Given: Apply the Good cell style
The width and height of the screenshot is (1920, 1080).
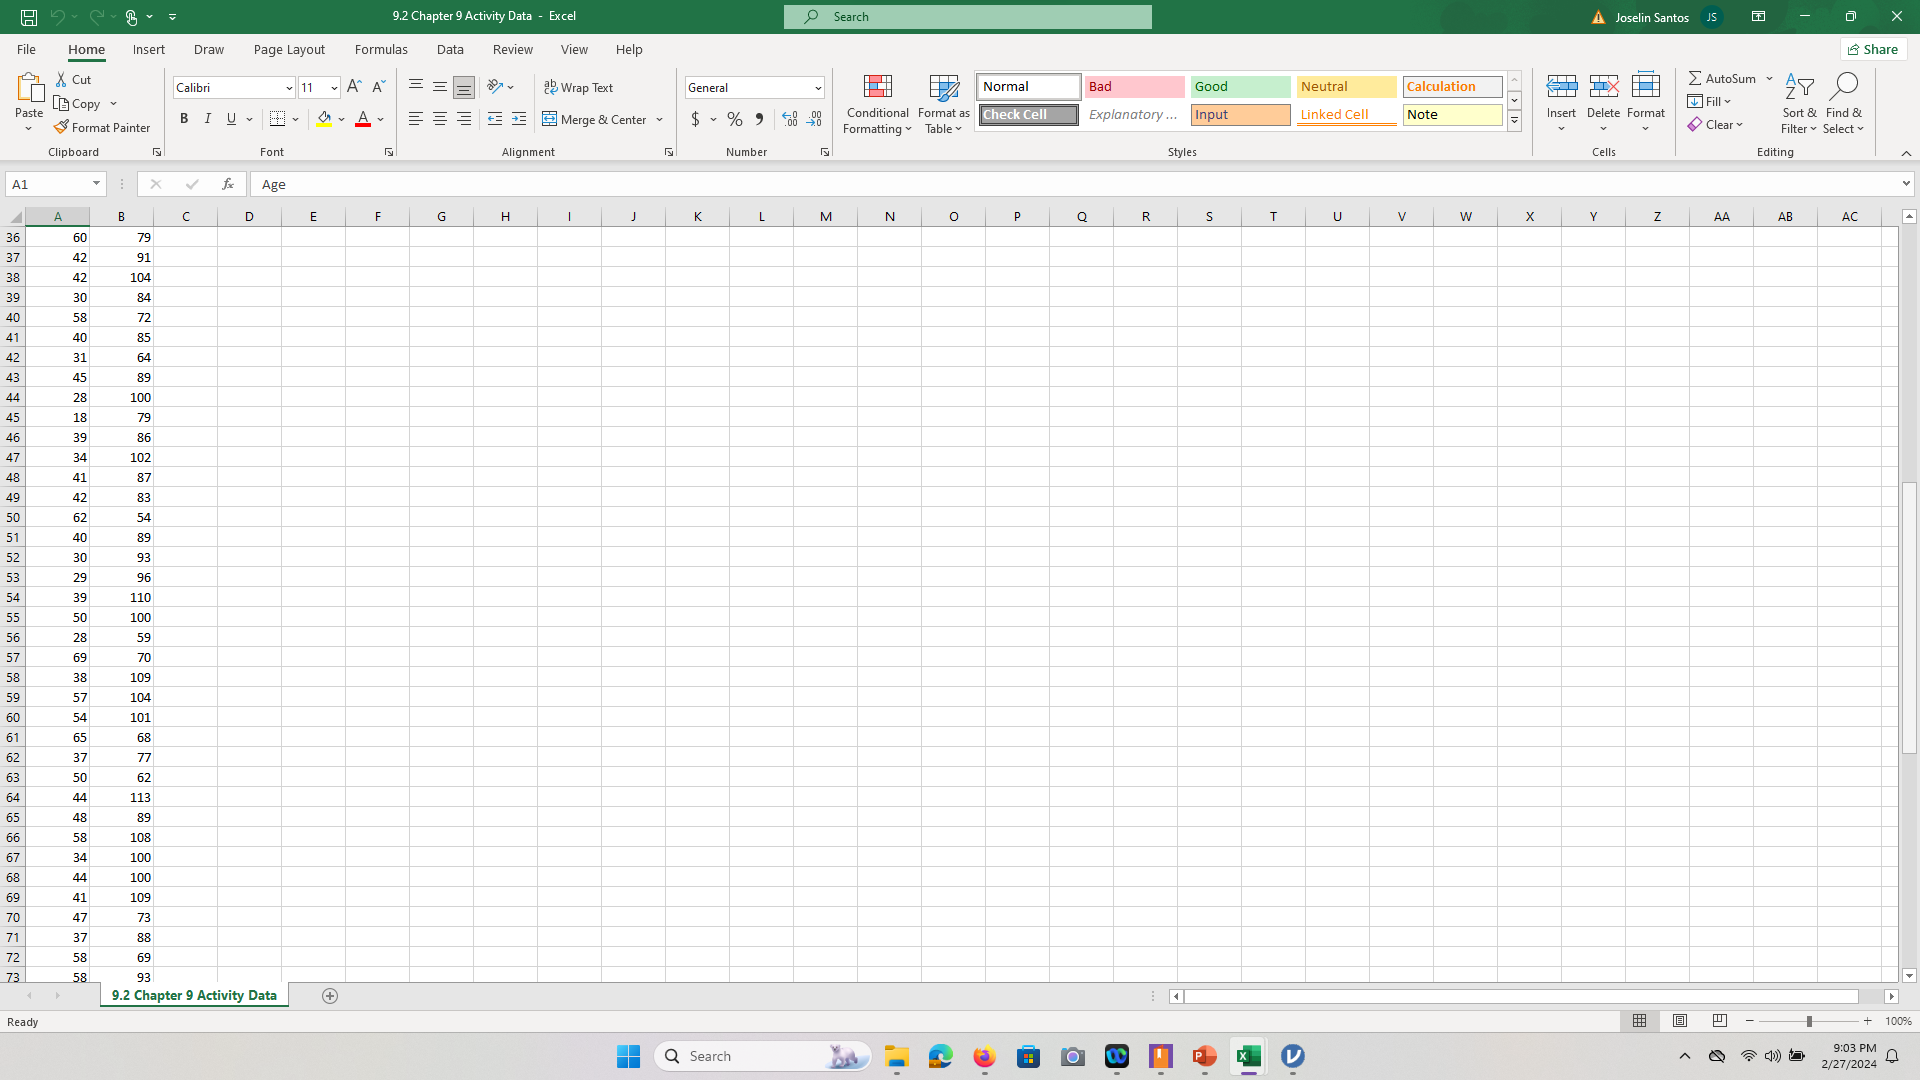Looking at the screenshot, I should coord(1240,86).
